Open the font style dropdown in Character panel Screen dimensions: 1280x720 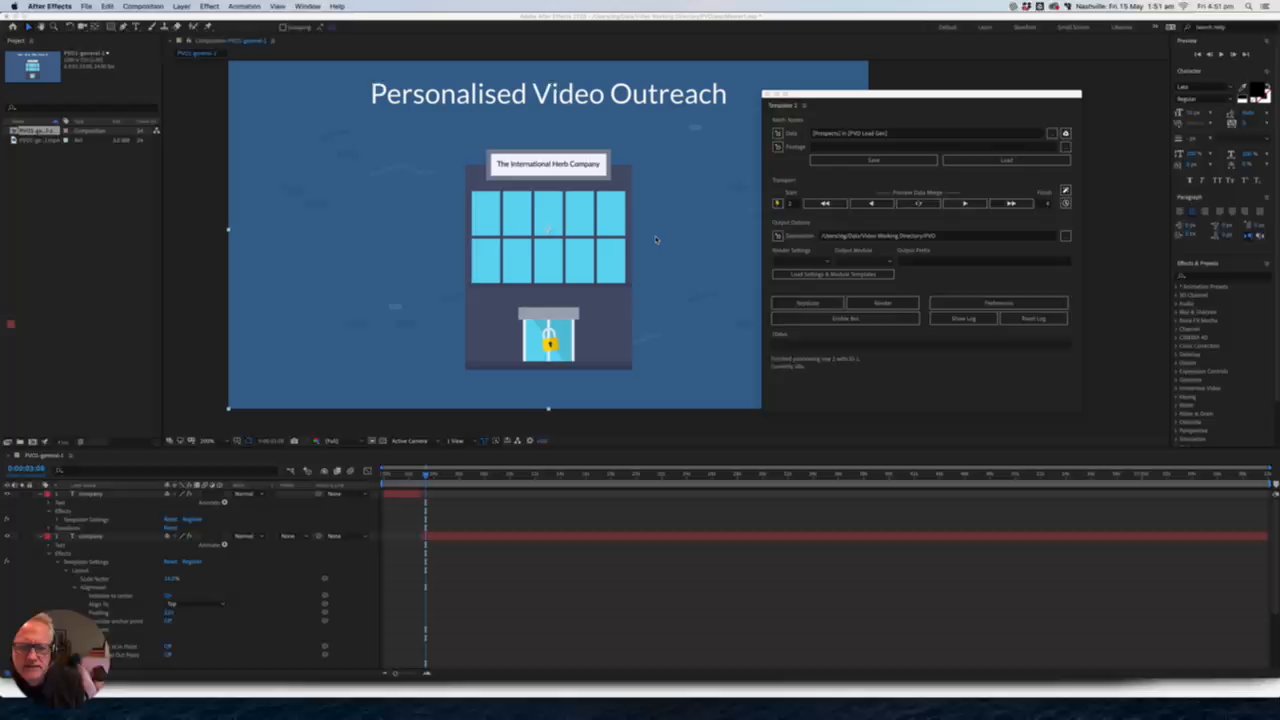[x=1204, y=99]
